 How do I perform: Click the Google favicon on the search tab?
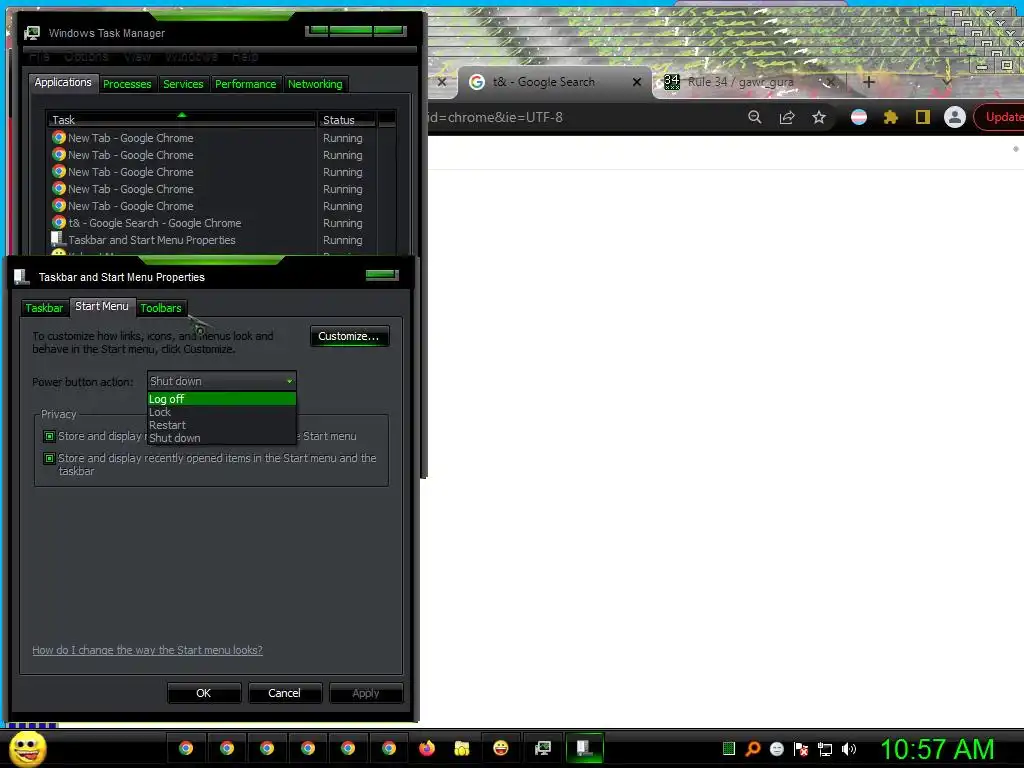pos(477,82)
